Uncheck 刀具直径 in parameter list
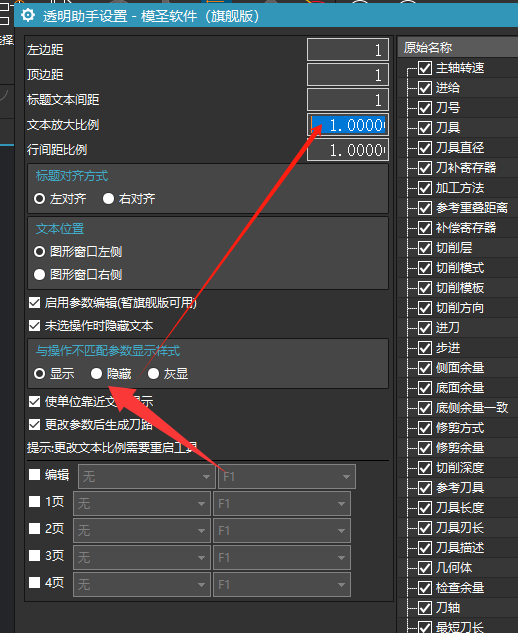 coord(425,148)
